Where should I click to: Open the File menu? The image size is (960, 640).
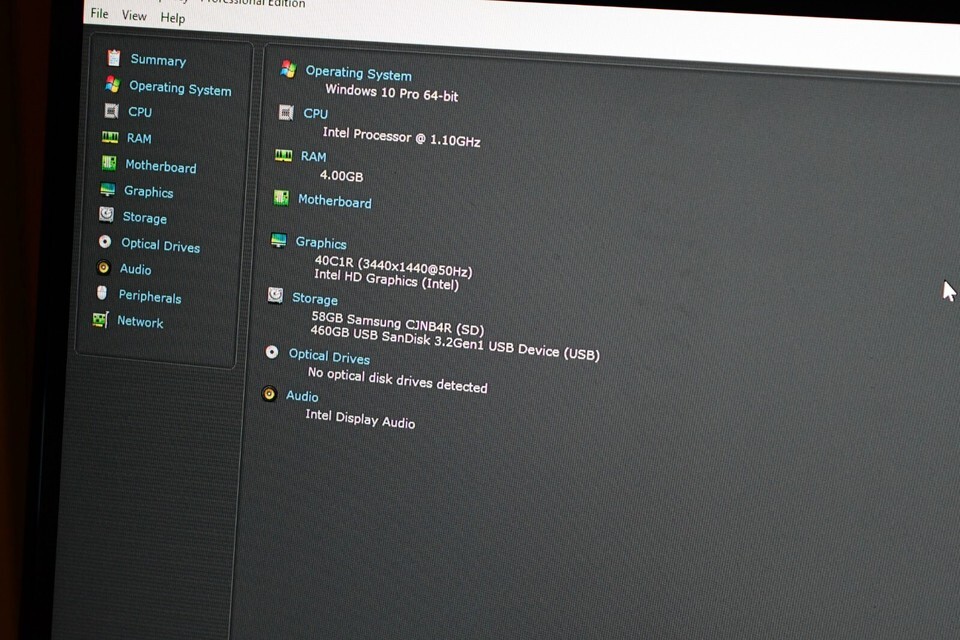(x=99, y=14)
